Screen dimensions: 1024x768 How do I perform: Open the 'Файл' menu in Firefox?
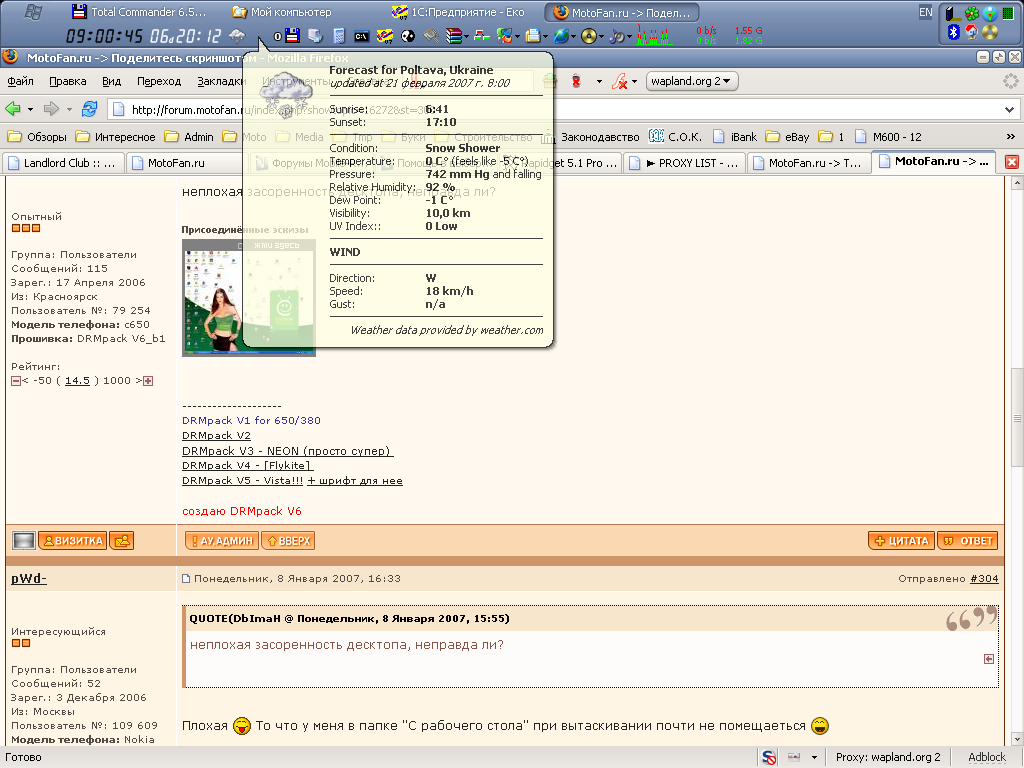tap(20, 81)
